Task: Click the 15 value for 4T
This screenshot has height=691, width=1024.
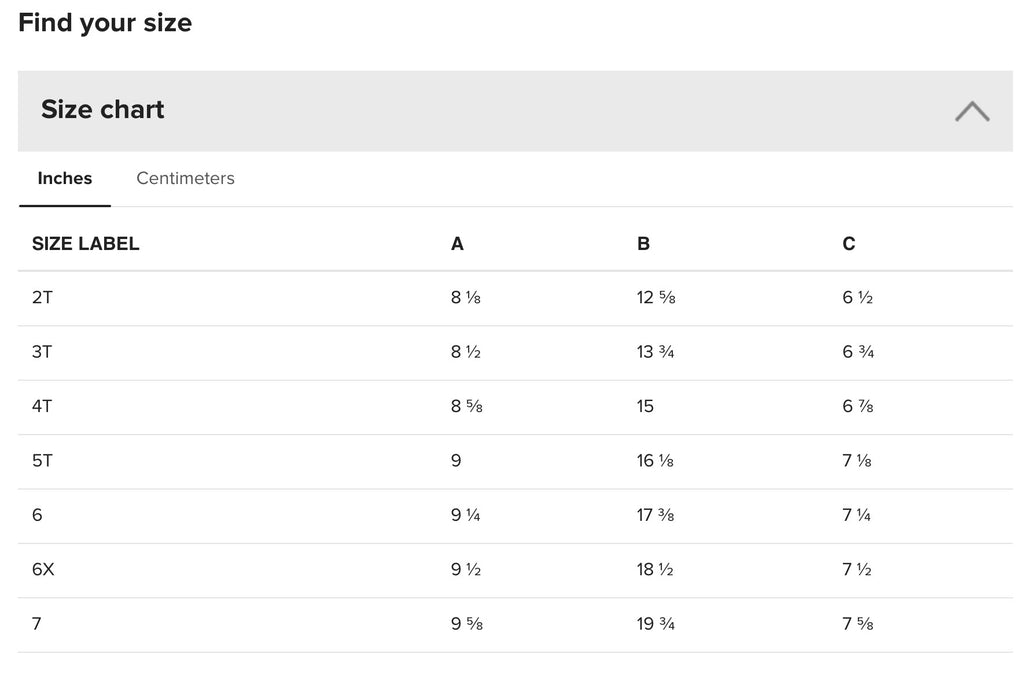Action: (x=645, y=406)
